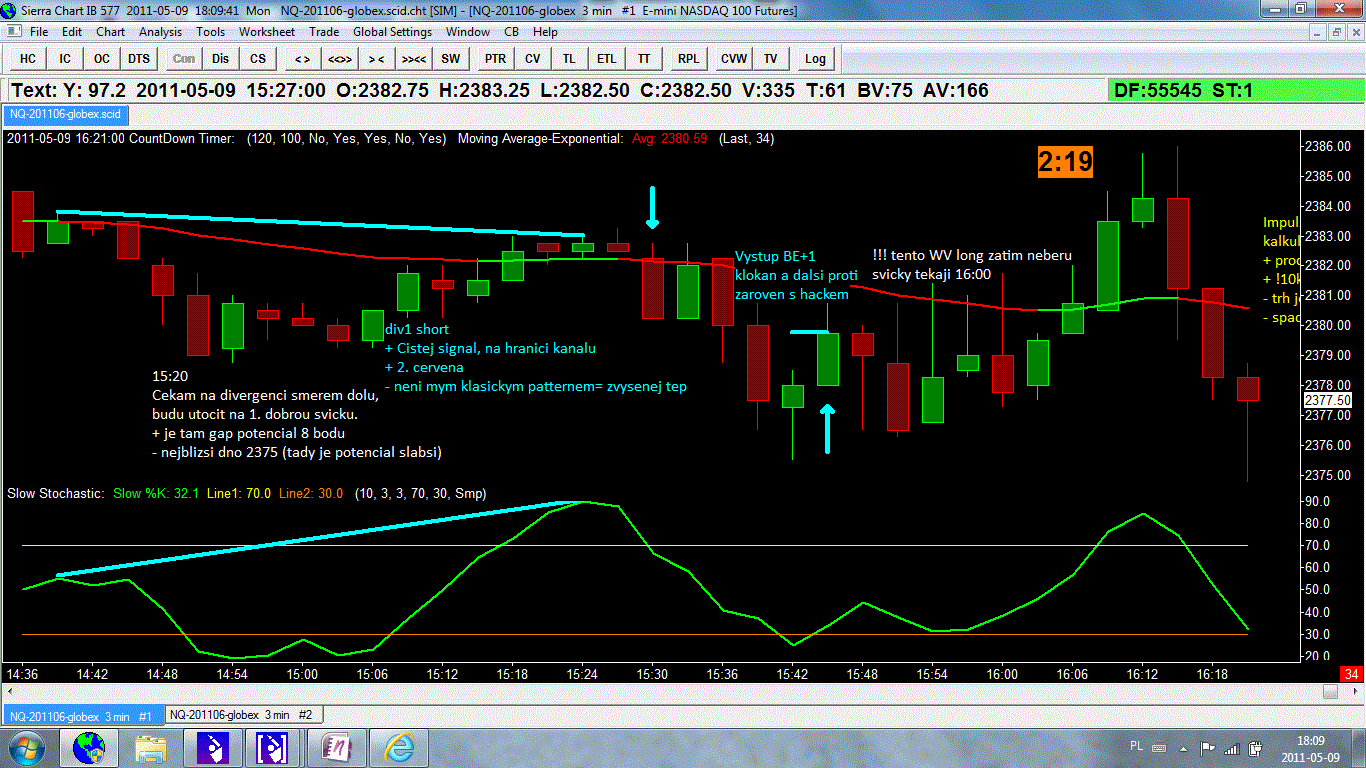Image resolution: width=1366 pixels, height=768 pixels.
Task: Open the Window menu
Action: (x=468, y=32)
